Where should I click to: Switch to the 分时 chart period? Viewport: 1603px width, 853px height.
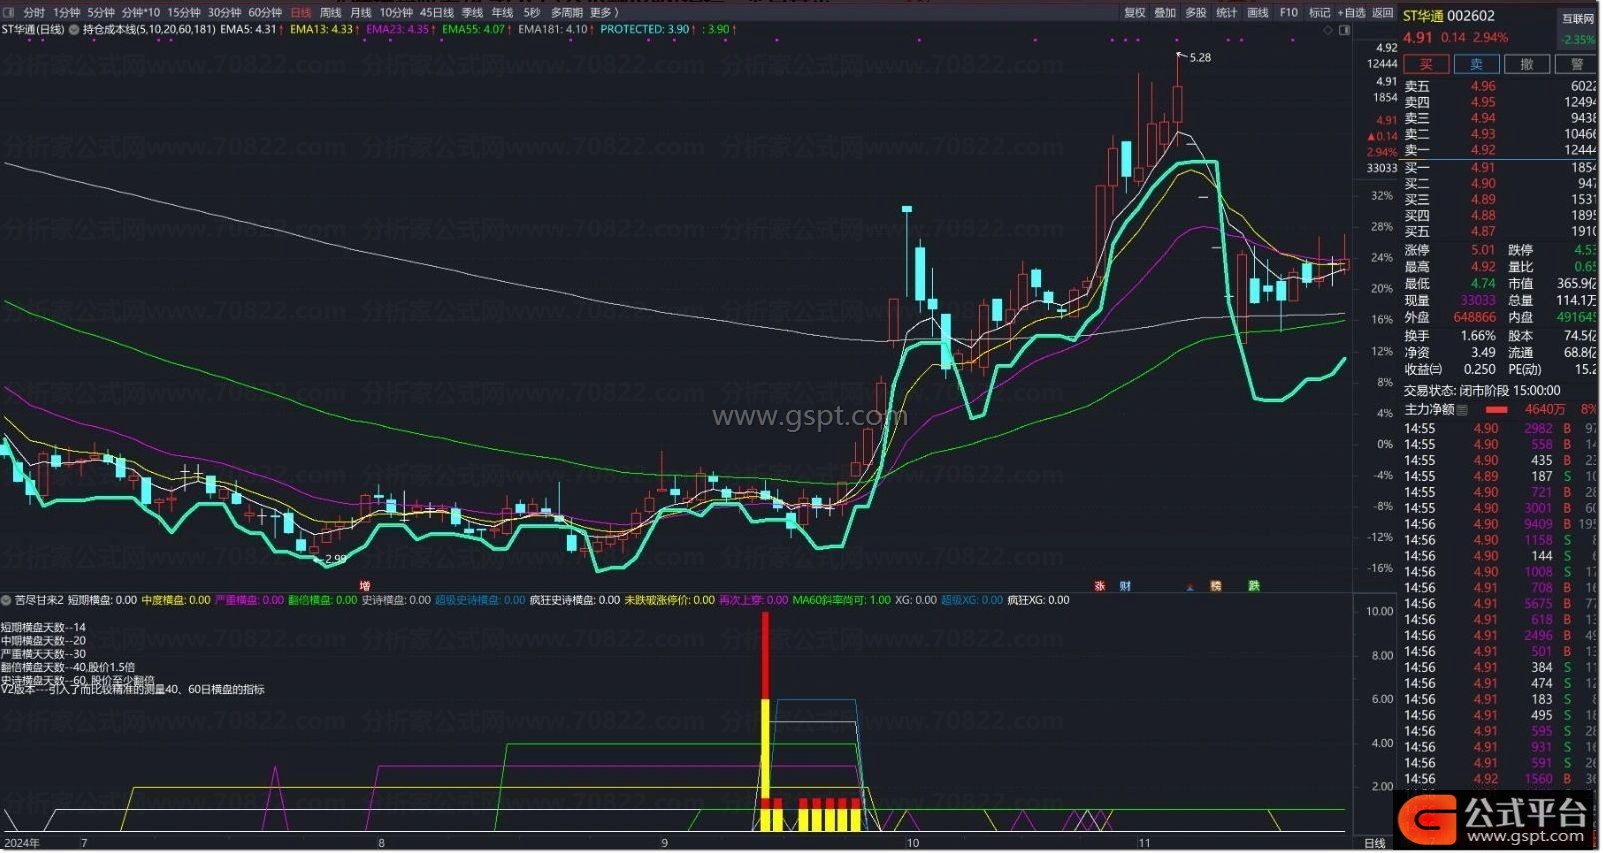pyautogui.click(x=34, y=13)
